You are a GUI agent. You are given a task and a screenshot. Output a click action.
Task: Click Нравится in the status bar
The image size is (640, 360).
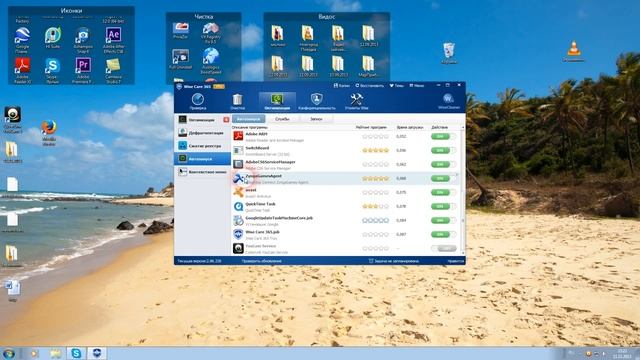pyautogui.click(x=456, y=261)
